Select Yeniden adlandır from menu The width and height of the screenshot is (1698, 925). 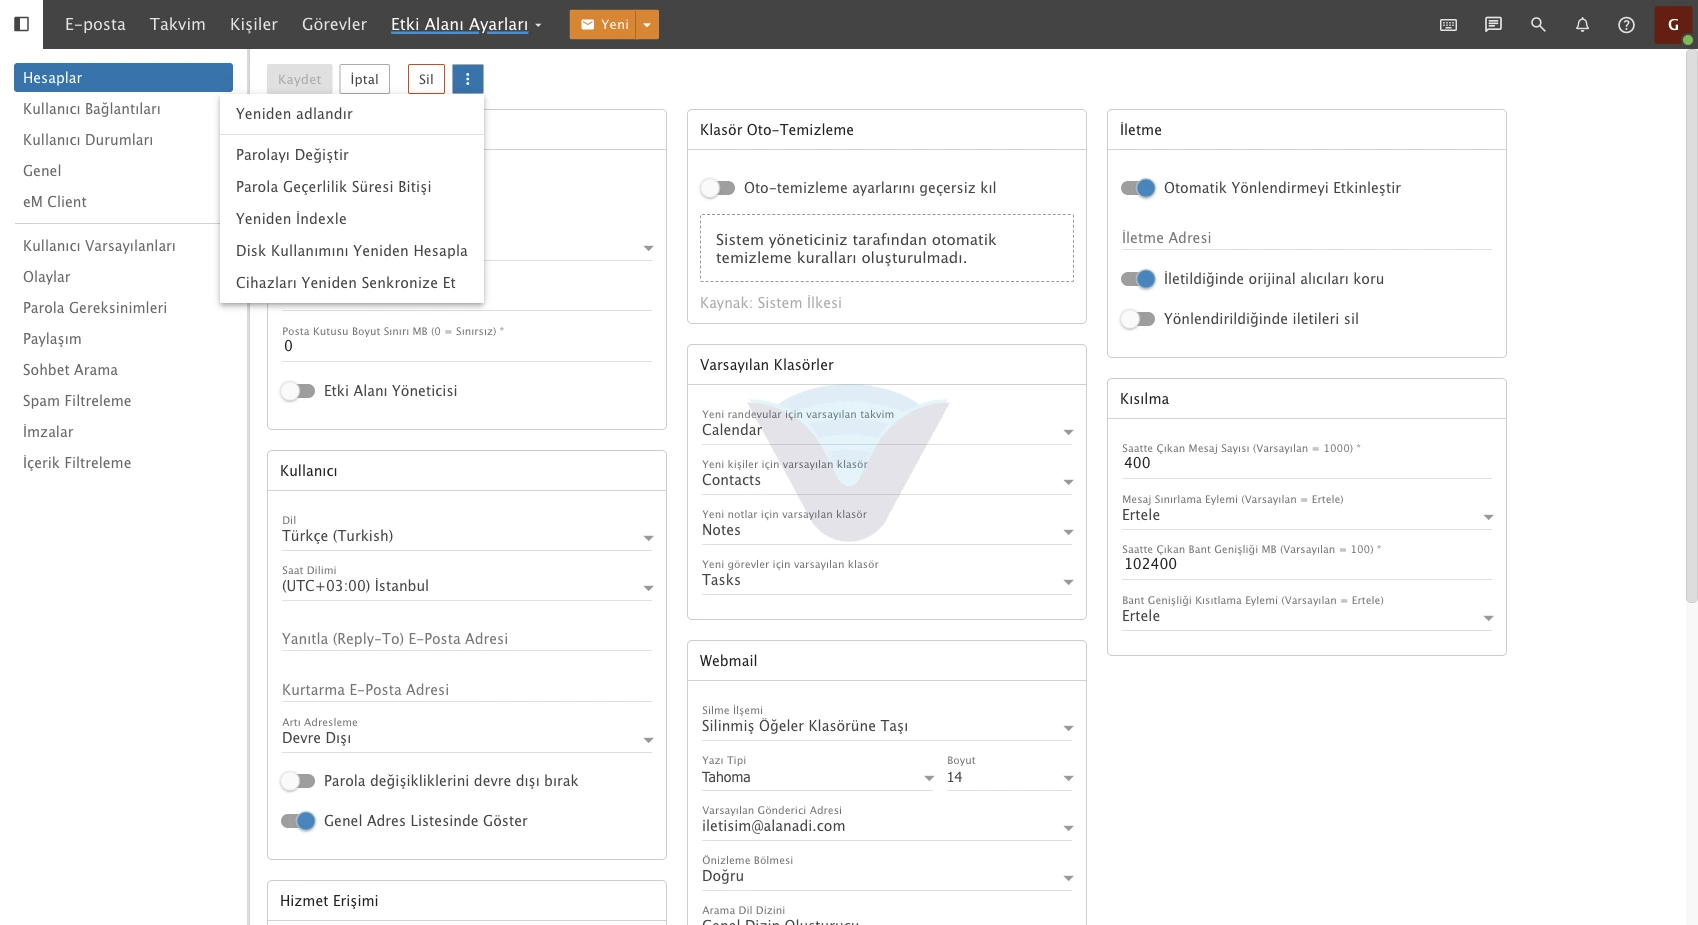pos(352,114)
